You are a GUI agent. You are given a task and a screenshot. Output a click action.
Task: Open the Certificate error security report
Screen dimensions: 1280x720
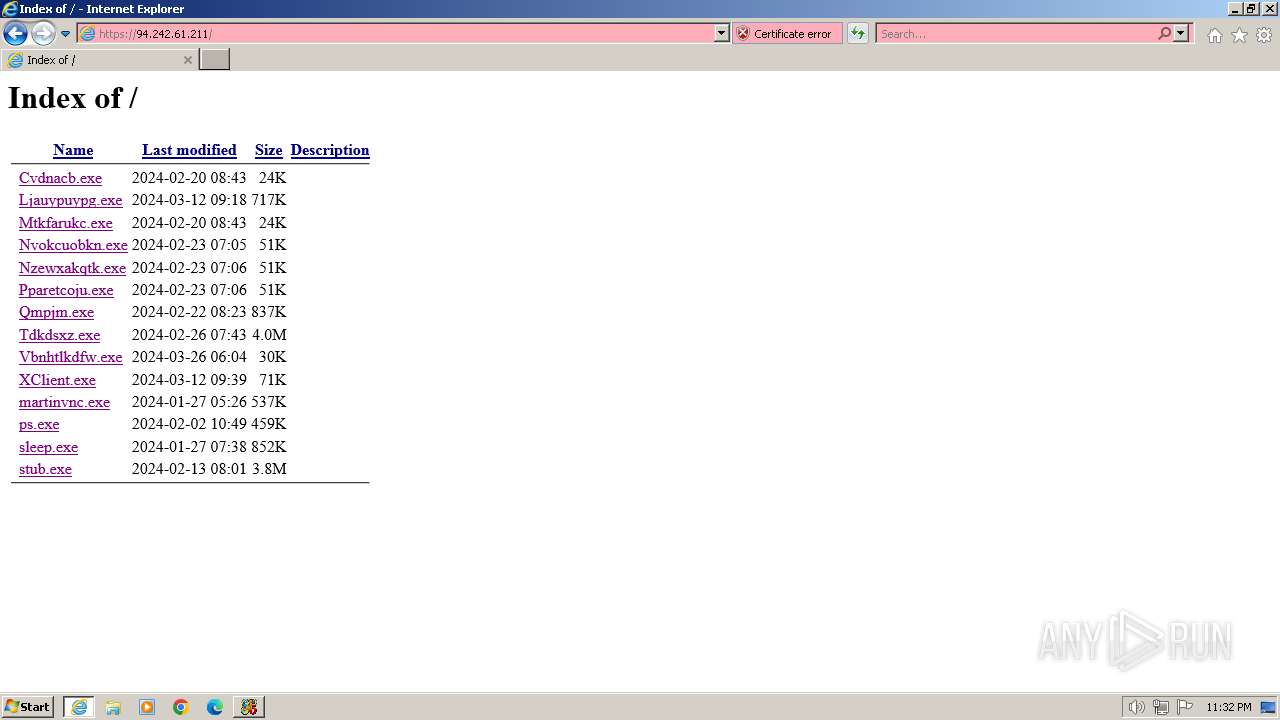(787, 34)
